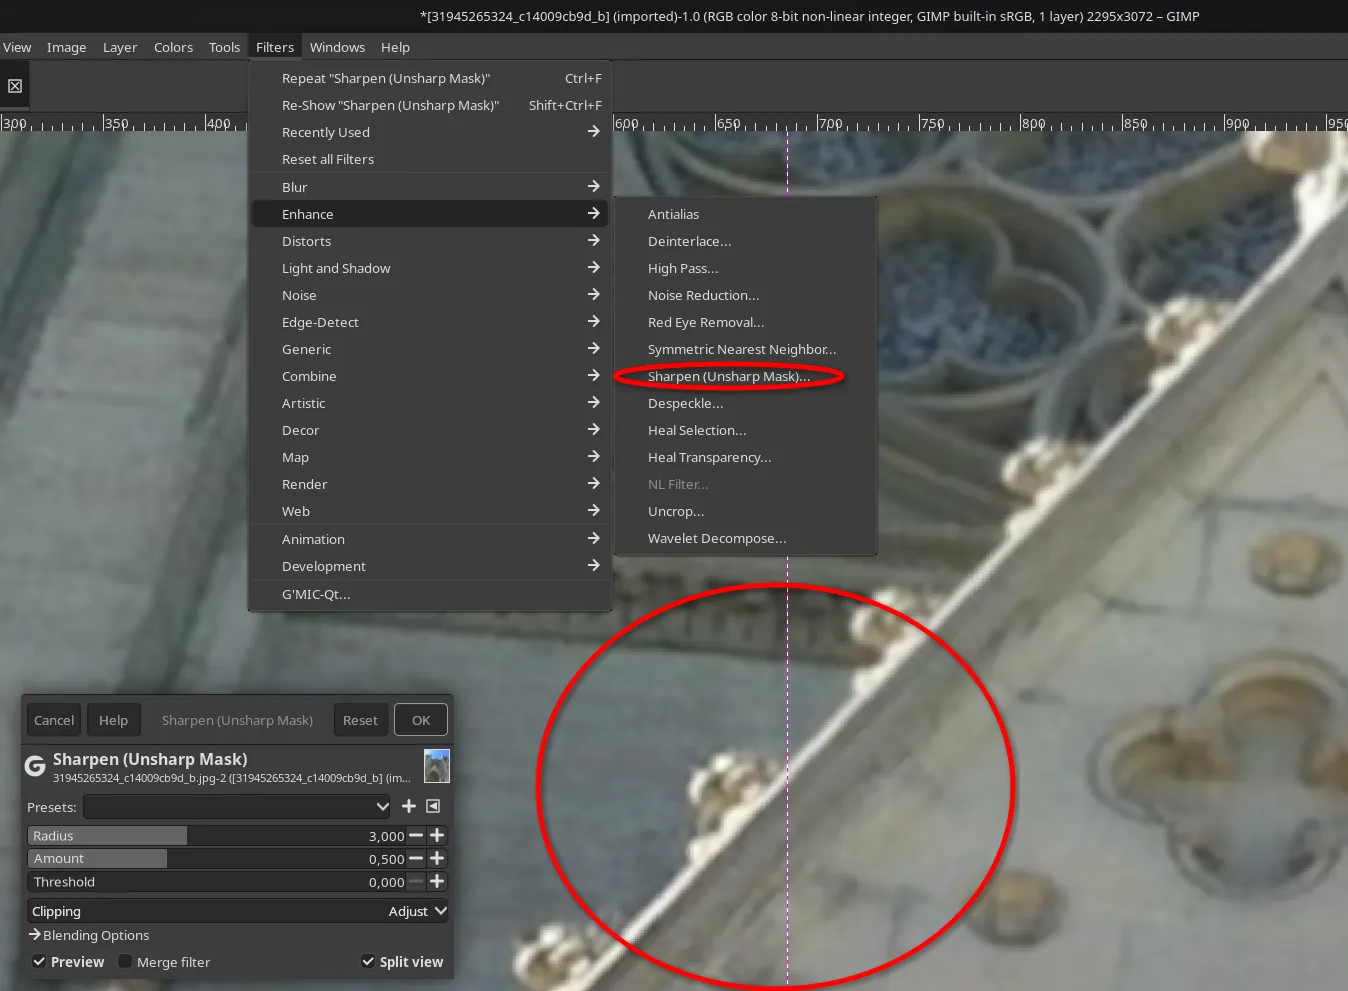
Task: Increase Amount value with the plus button
Action: (437, 858)
